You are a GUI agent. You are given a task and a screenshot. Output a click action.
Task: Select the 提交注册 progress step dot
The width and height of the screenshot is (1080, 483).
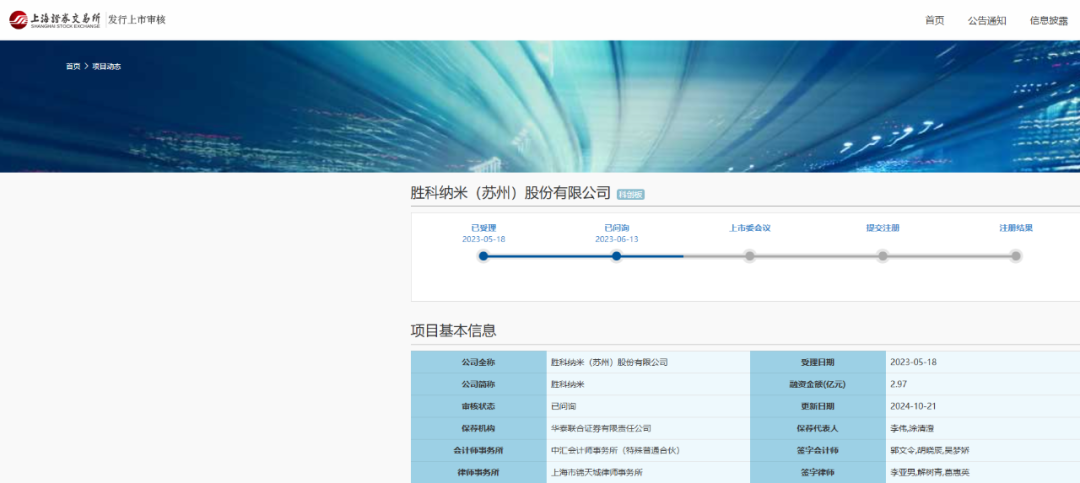(882, 256)
